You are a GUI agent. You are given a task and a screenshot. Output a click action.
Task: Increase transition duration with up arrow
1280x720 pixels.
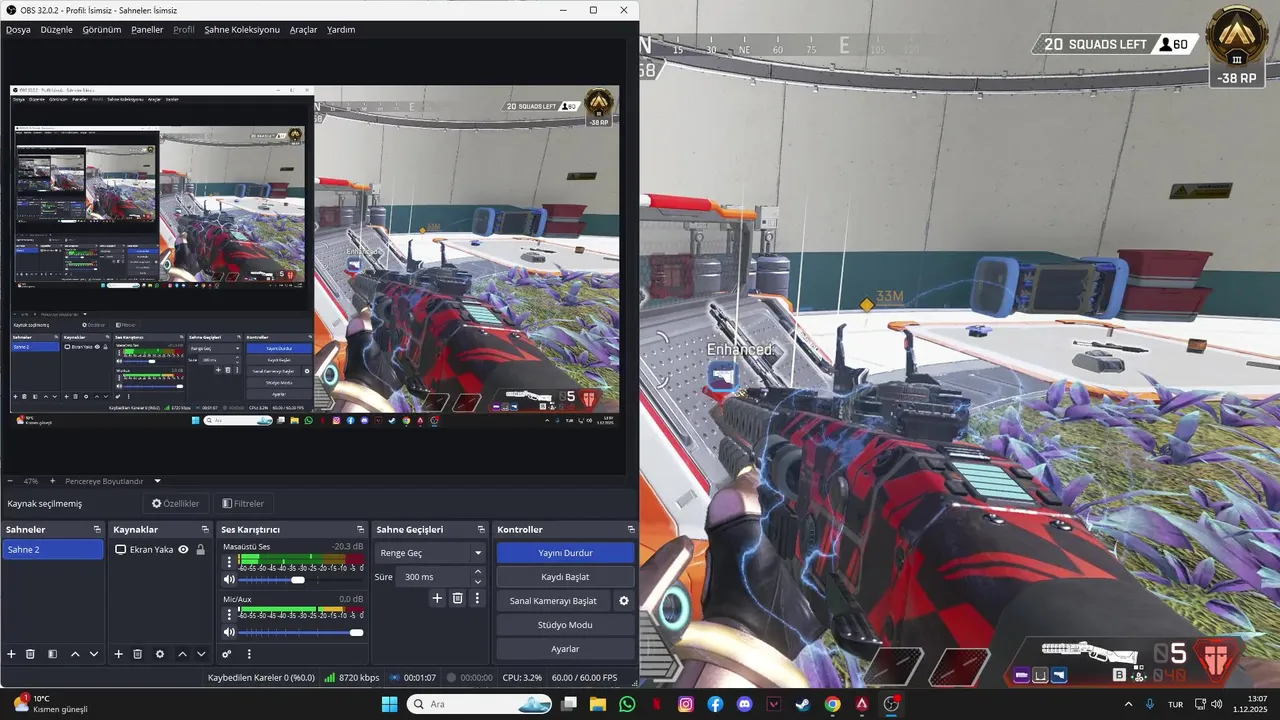point(478,572)
